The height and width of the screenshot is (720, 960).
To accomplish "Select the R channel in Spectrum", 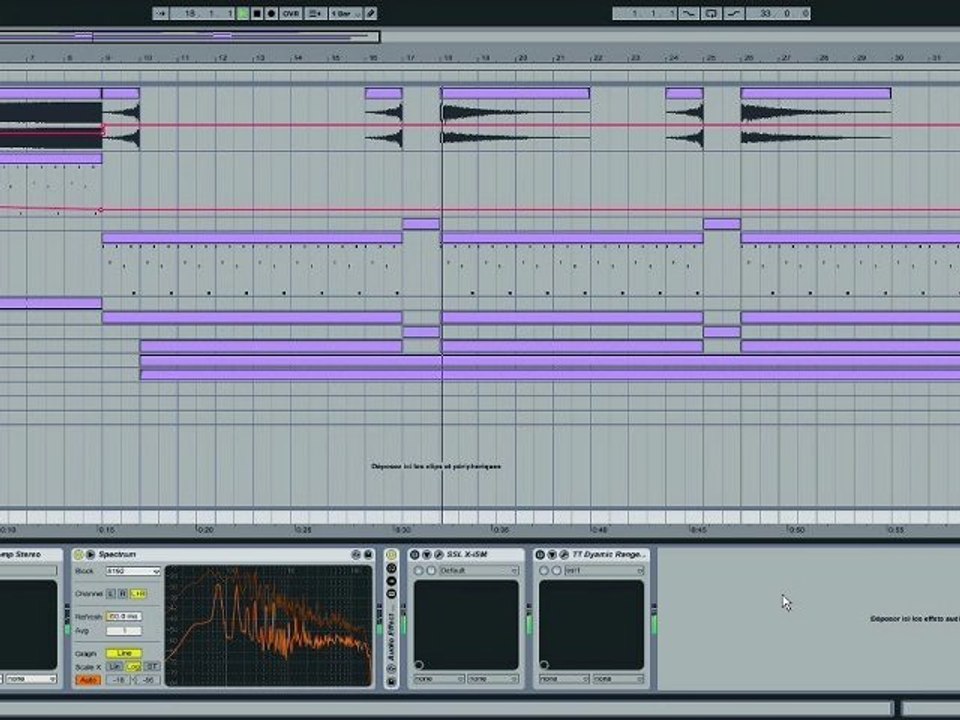I will pos(122,593).
